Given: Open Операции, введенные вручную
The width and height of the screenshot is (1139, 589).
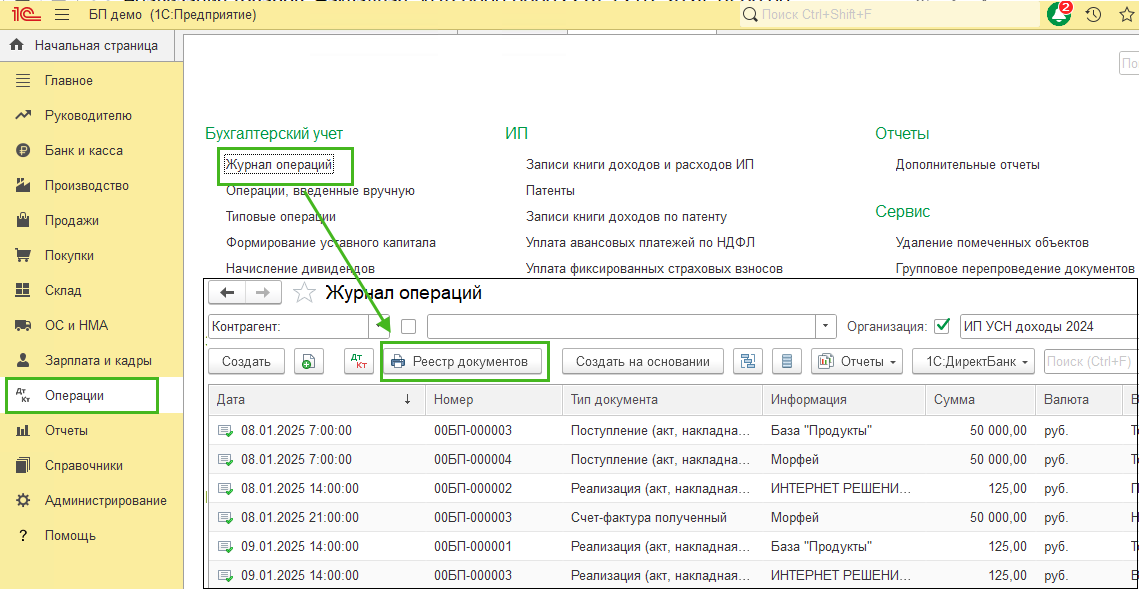Looking at the screenshot, I should (x=320, y=191).
